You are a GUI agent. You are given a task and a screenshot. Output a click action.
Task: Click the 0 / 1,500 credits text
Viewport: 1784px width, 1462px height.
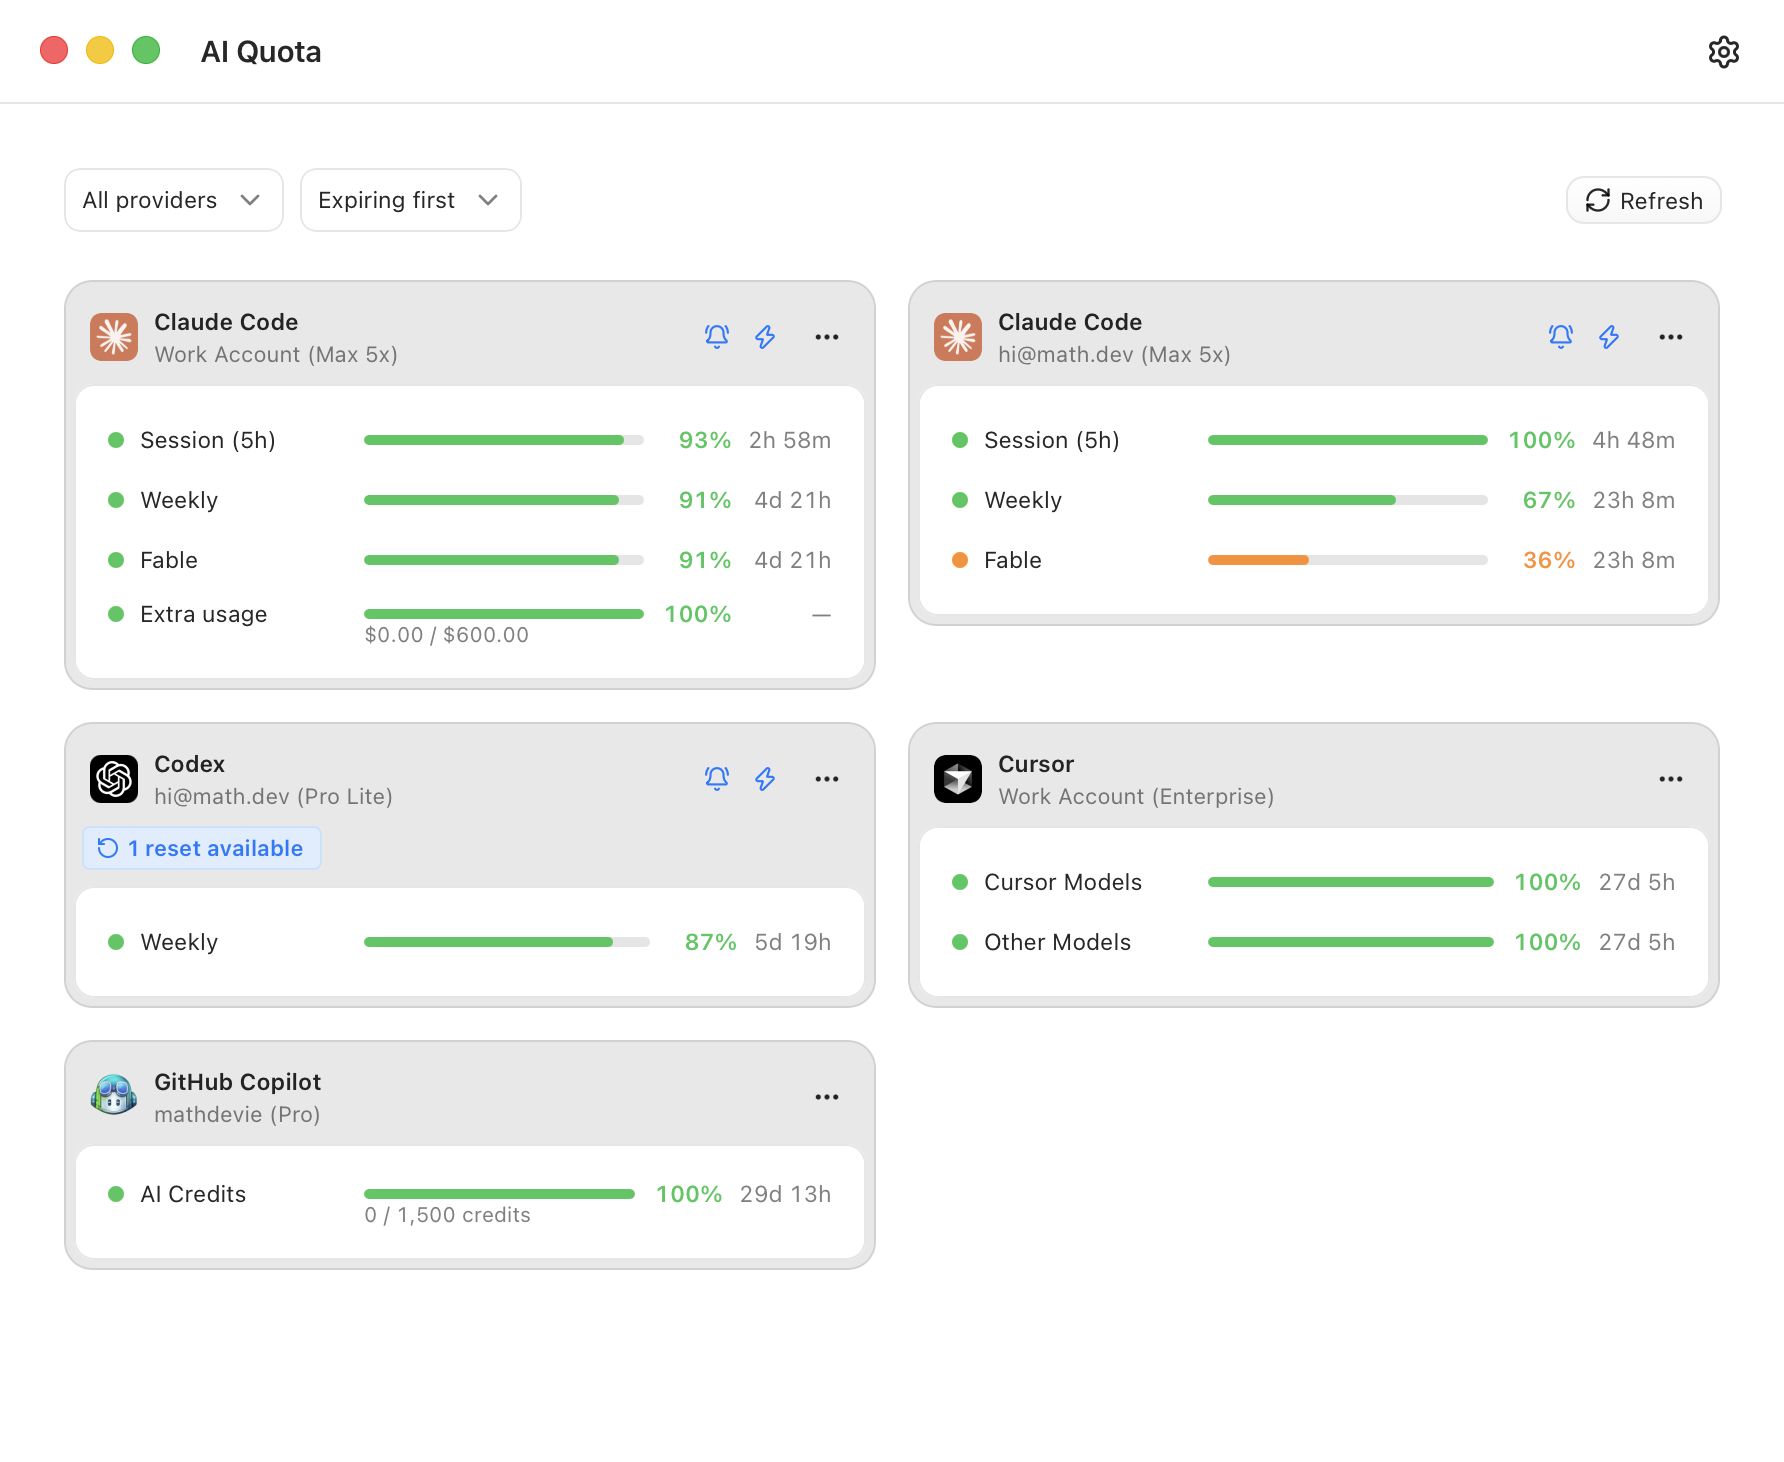[x=448, y=1215]
